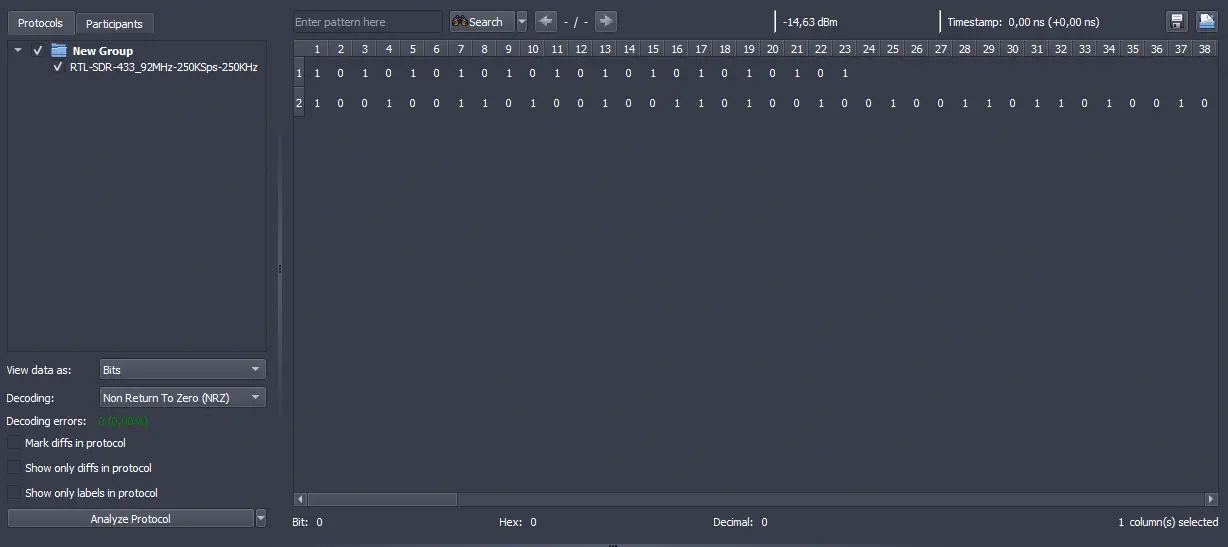Uncheck the RTL-SDR-433_92MHz protocol checkbox
This screenshot has height=547, width=1228.
58,67
